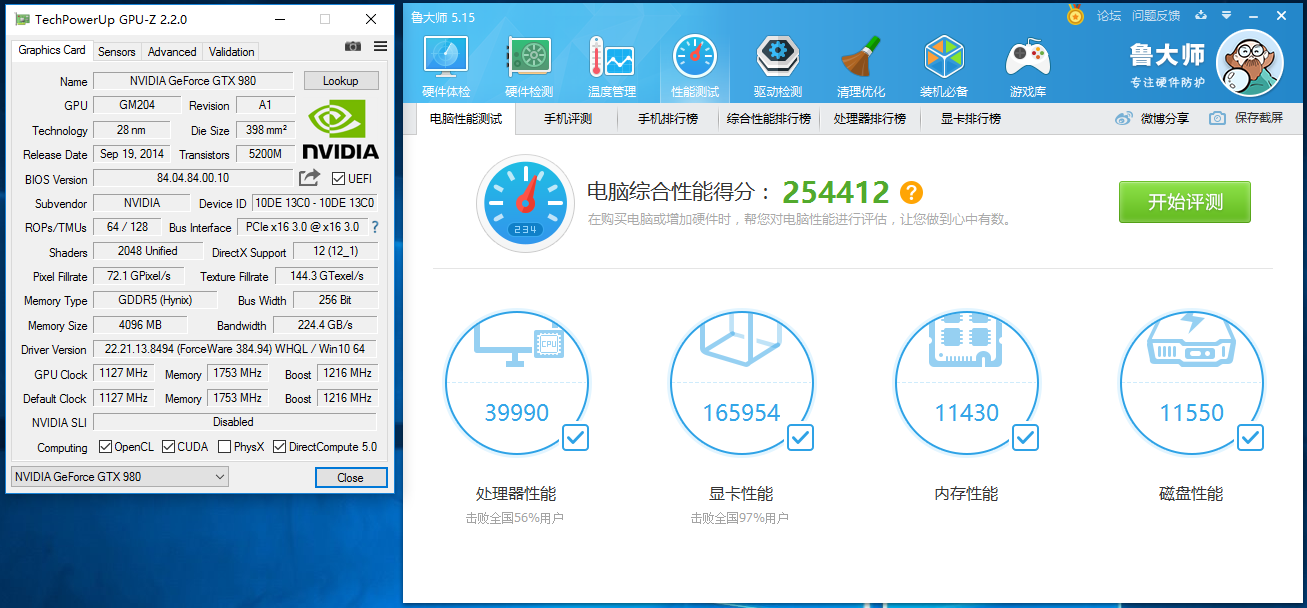Select the 电脑性能测试 tab
This screenshot has height=608, width=1307.
(x=466, y=119)
